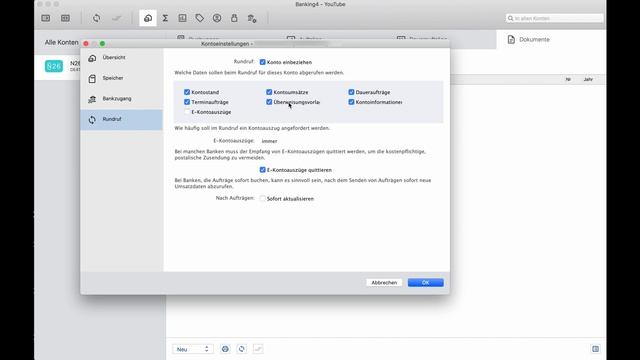Viewport: 640px width, 360px height.
Task: Uncheck the Terminaufträge checkbox
Action: point(187,102)
